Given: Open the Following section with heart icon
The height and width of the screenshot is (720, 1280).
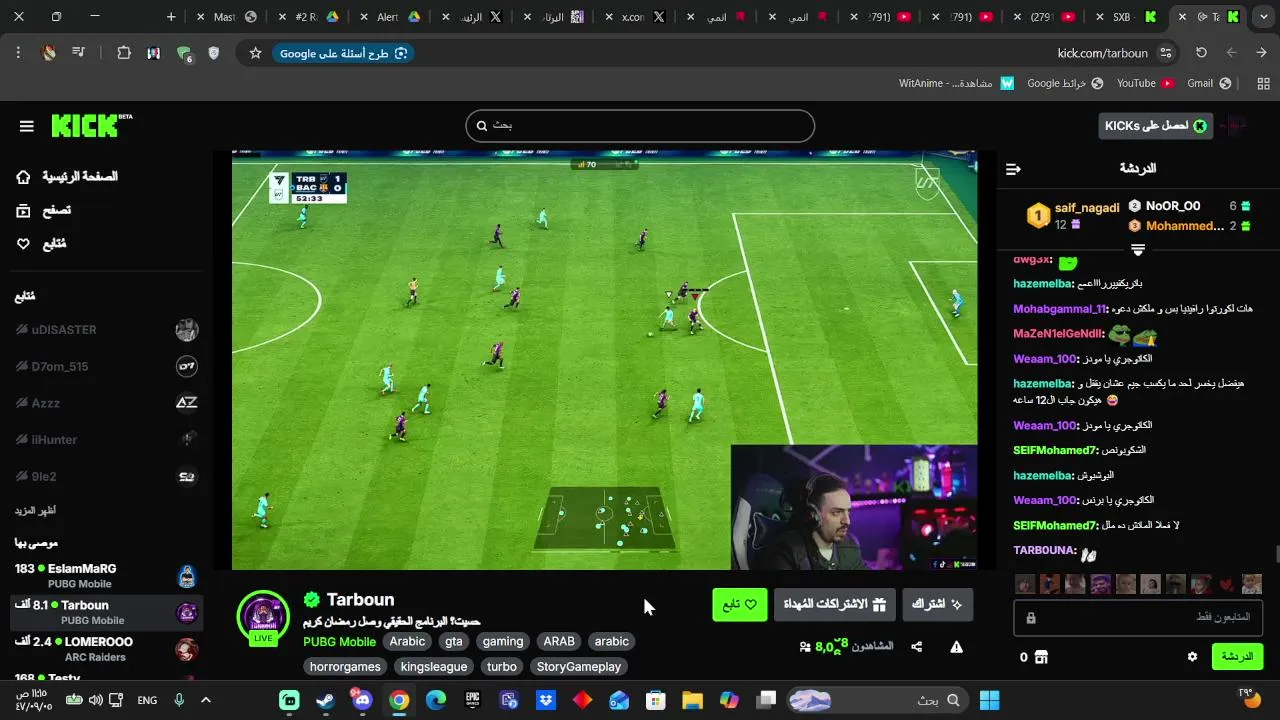Looking at the screenshot, I should coord(42,244).
